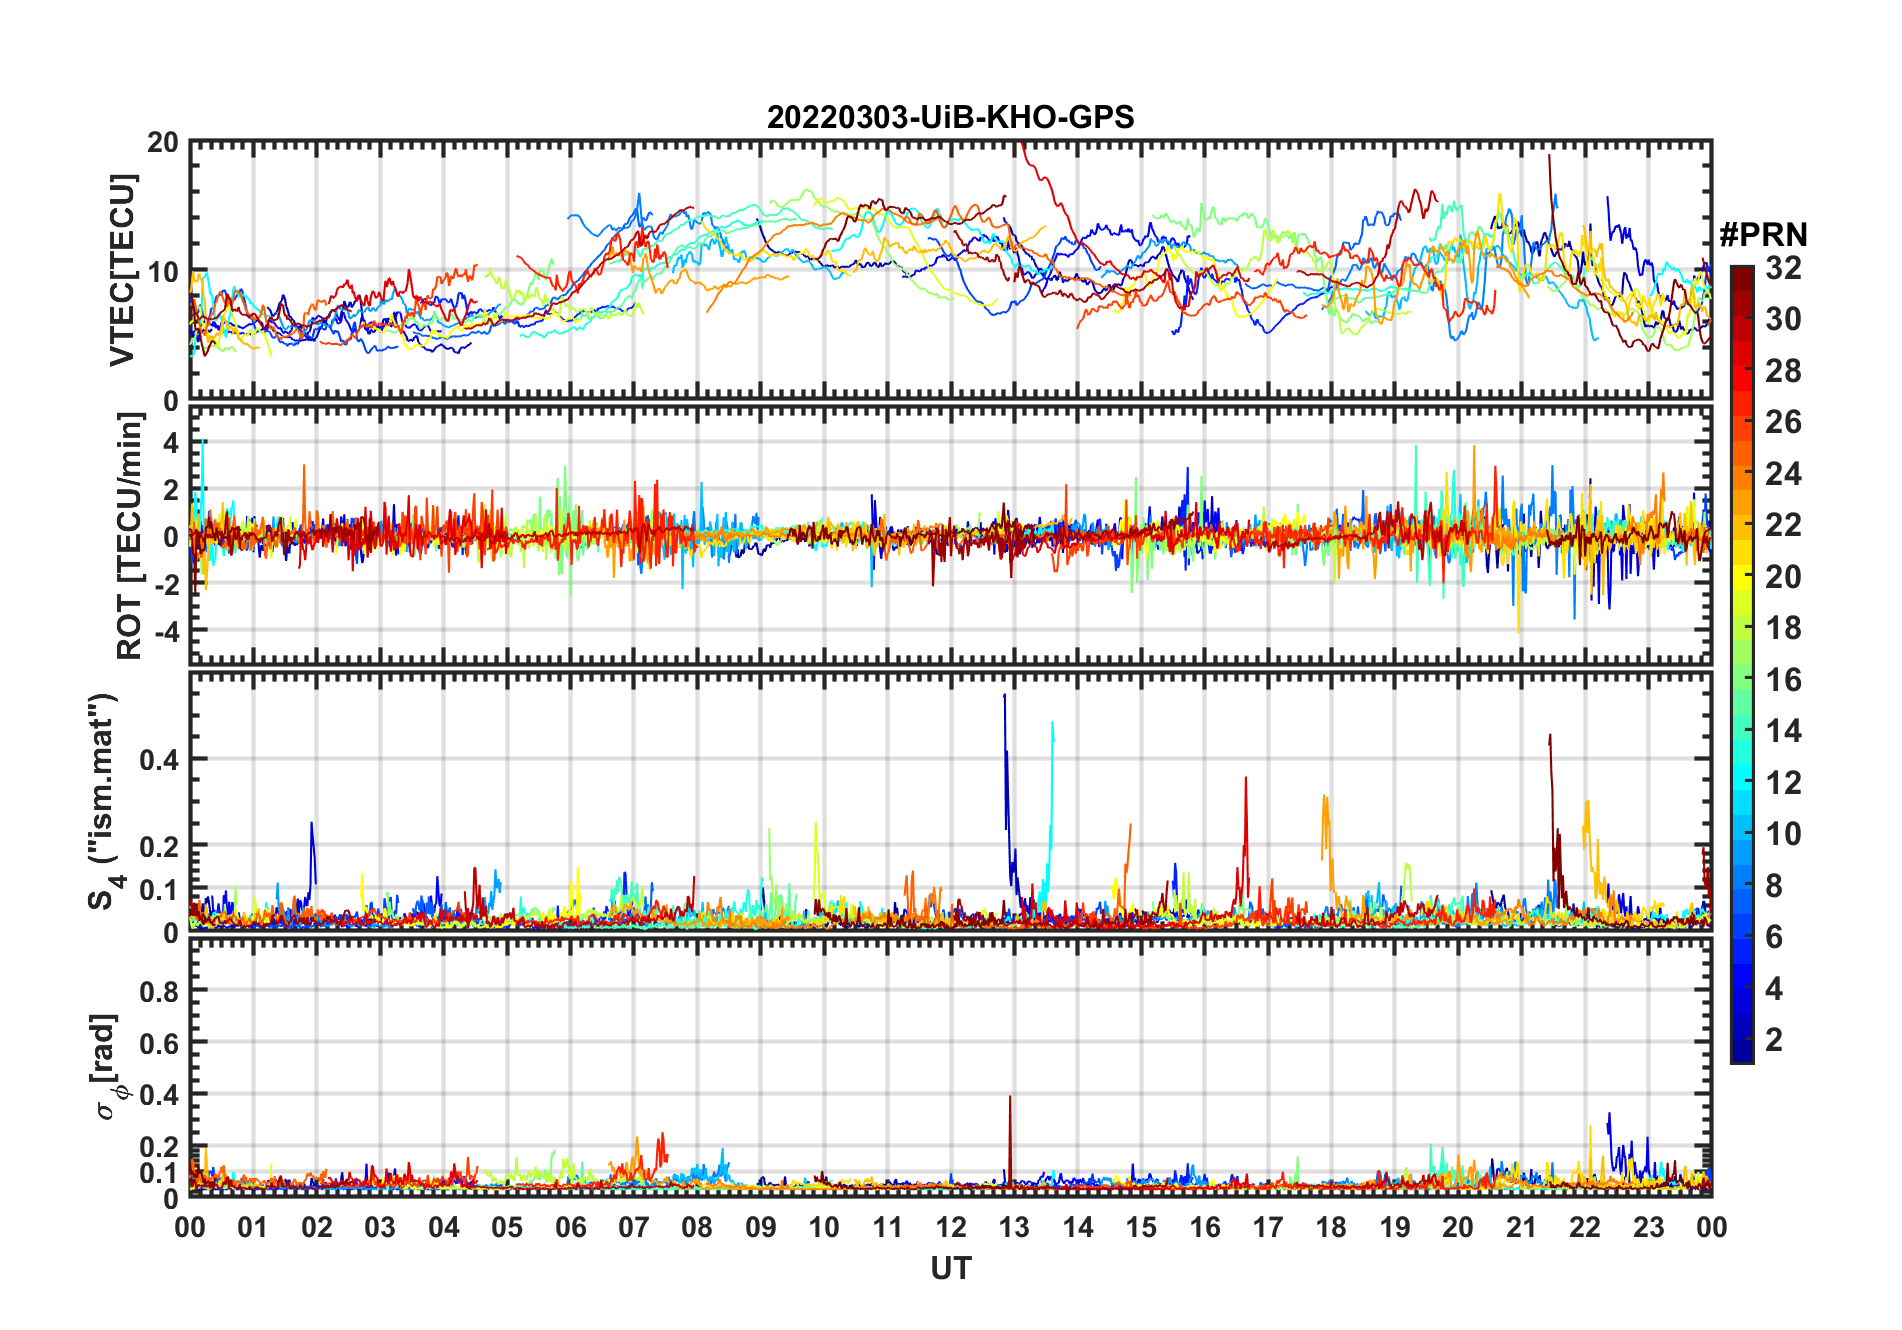Click x-axis tick label 07
This screenshot has width=1902, height=1330.
(634, 1227)
